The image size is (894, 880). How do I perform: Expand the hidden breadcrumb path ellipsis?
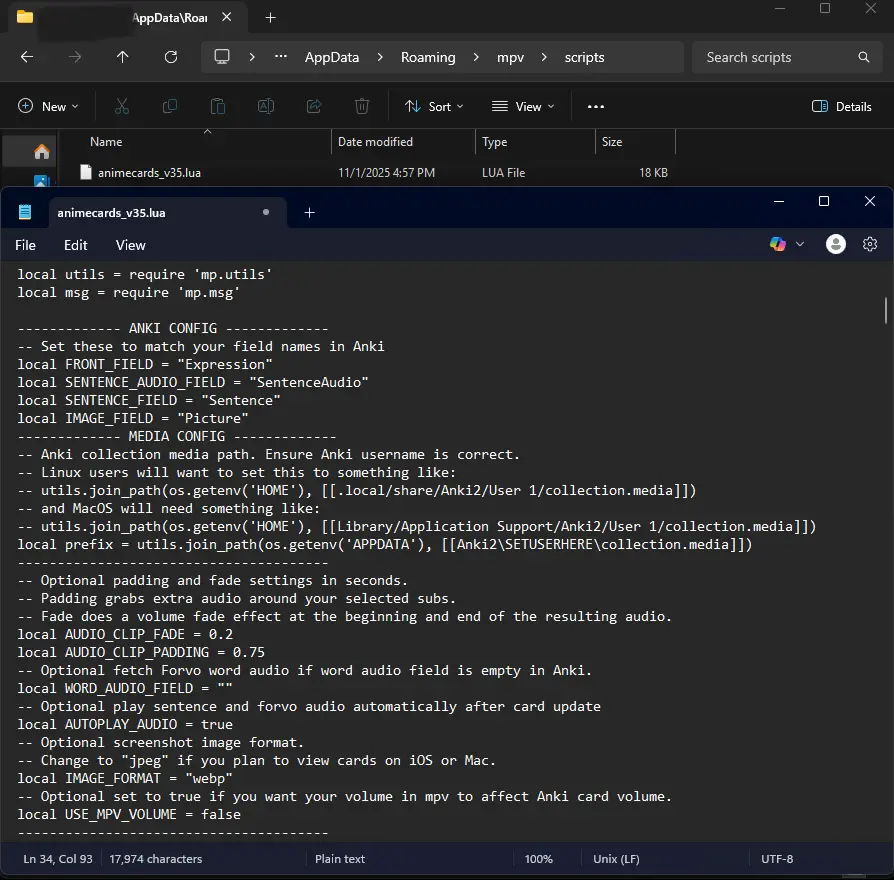pyautogui.click(x=281, y=57)
